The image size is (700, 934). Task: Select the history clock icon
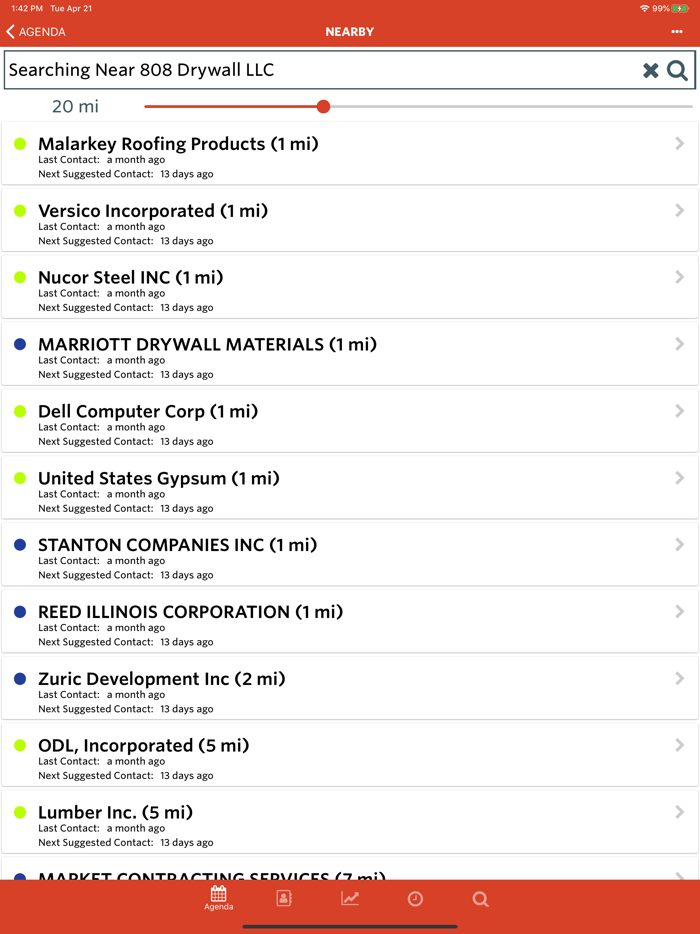click(414, 898)
